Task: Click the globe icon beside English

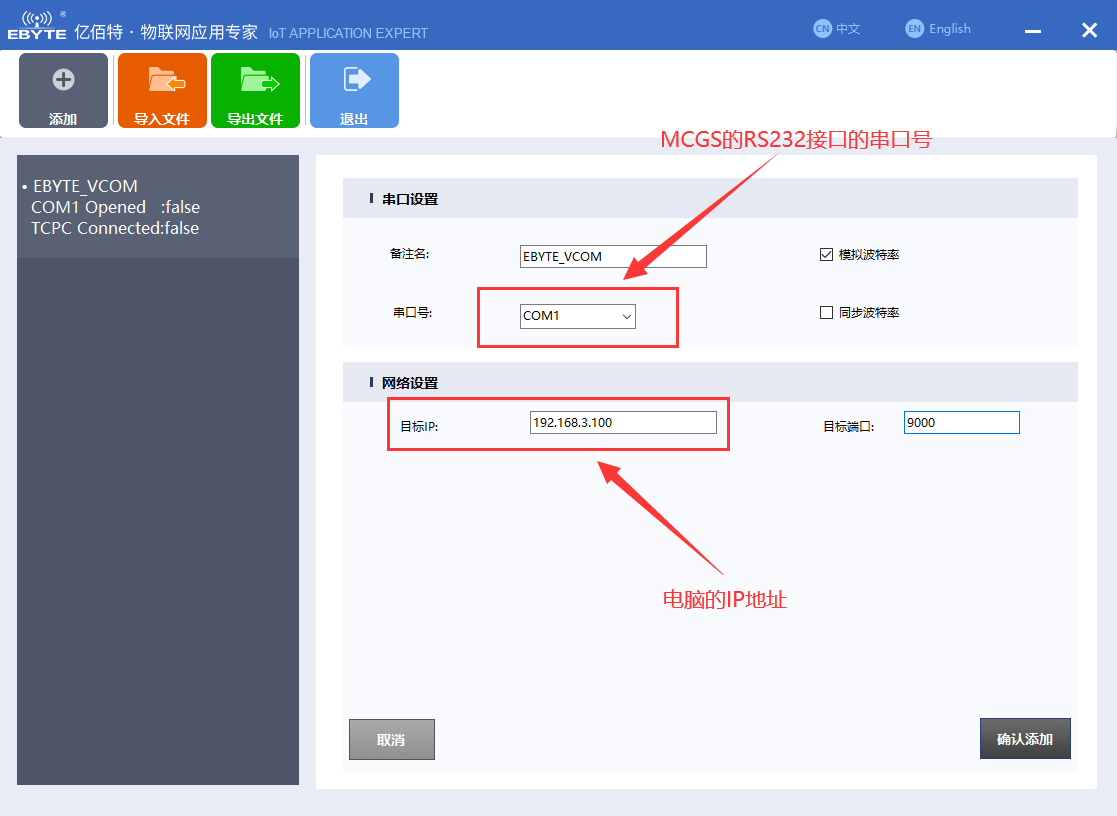Action: click(x=913, y=28)
